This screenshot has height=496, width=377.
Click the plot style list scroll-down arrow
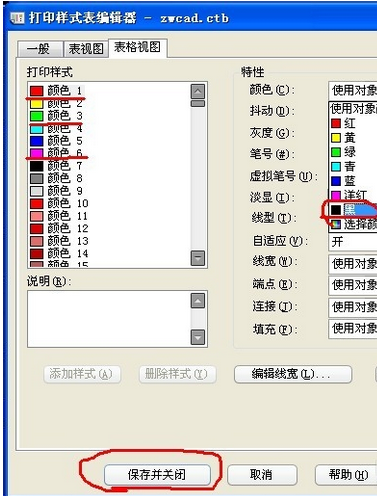[x=198, y=258]
